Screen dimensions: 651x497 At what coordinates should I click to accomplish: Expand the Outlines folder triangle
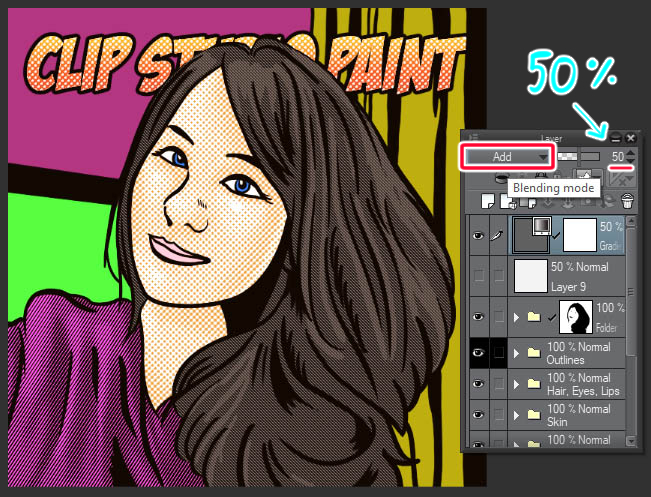(x=516, y=353)
